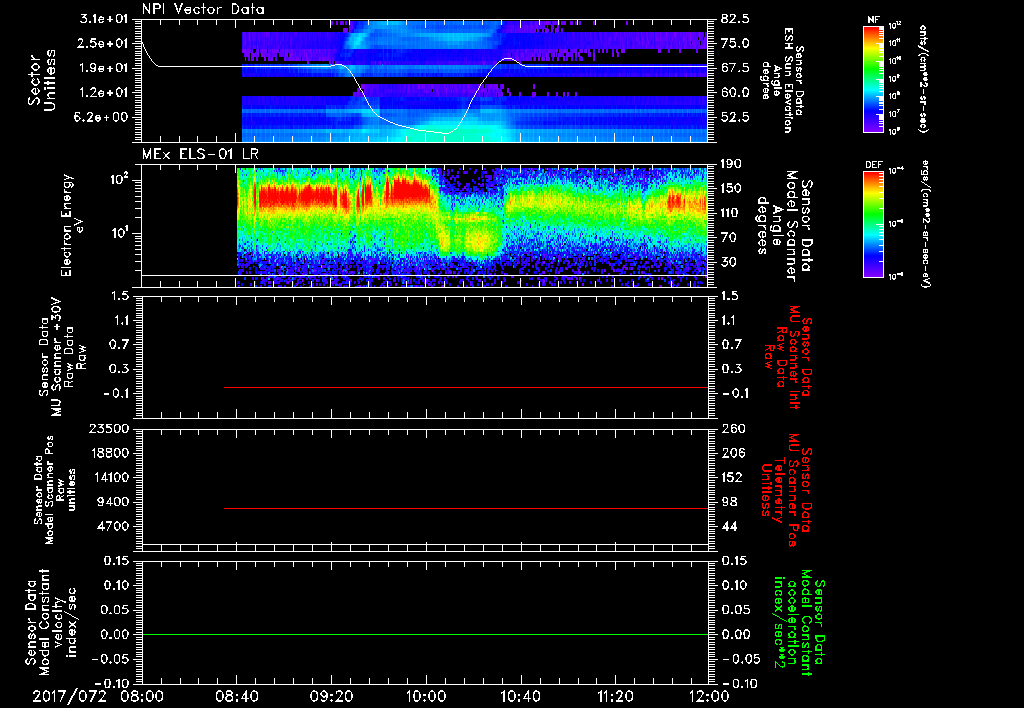Click the 67.5 elevation angle tick

pos(735,67)
